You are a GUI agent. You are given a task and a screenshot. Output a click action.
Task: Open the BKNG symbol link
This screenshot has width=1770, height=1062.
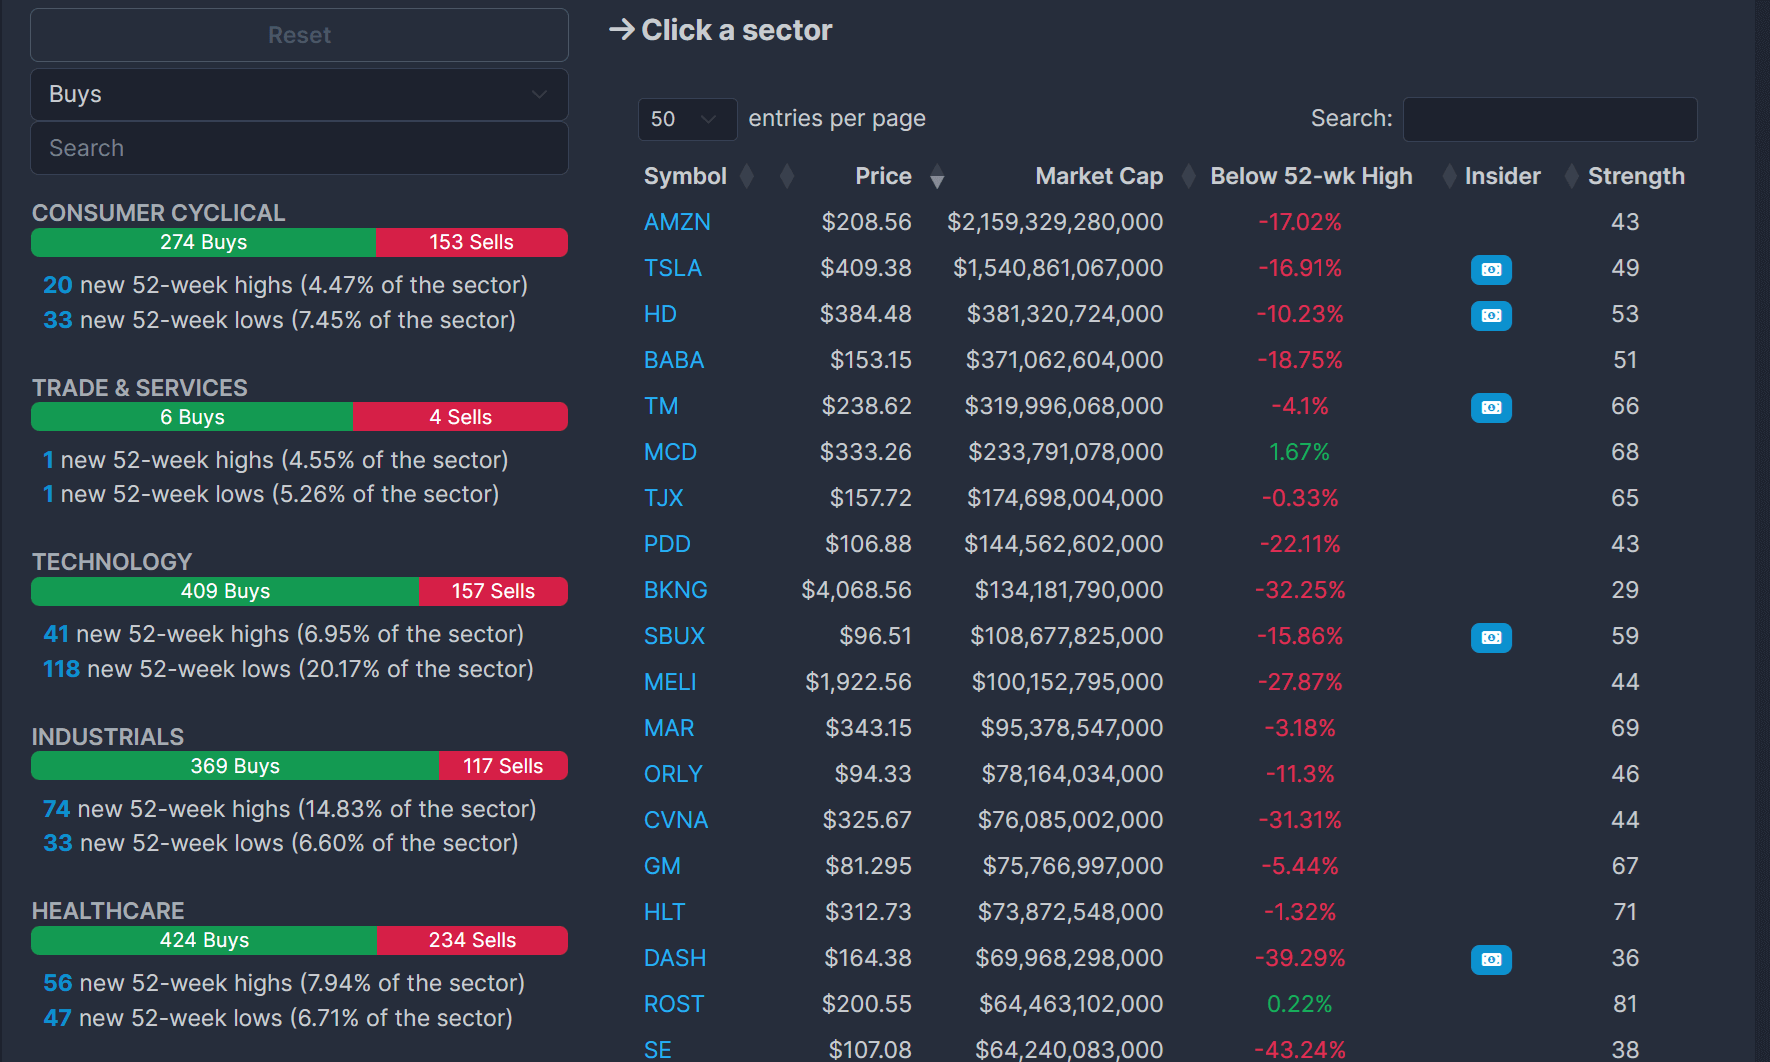tap(676, 590)
